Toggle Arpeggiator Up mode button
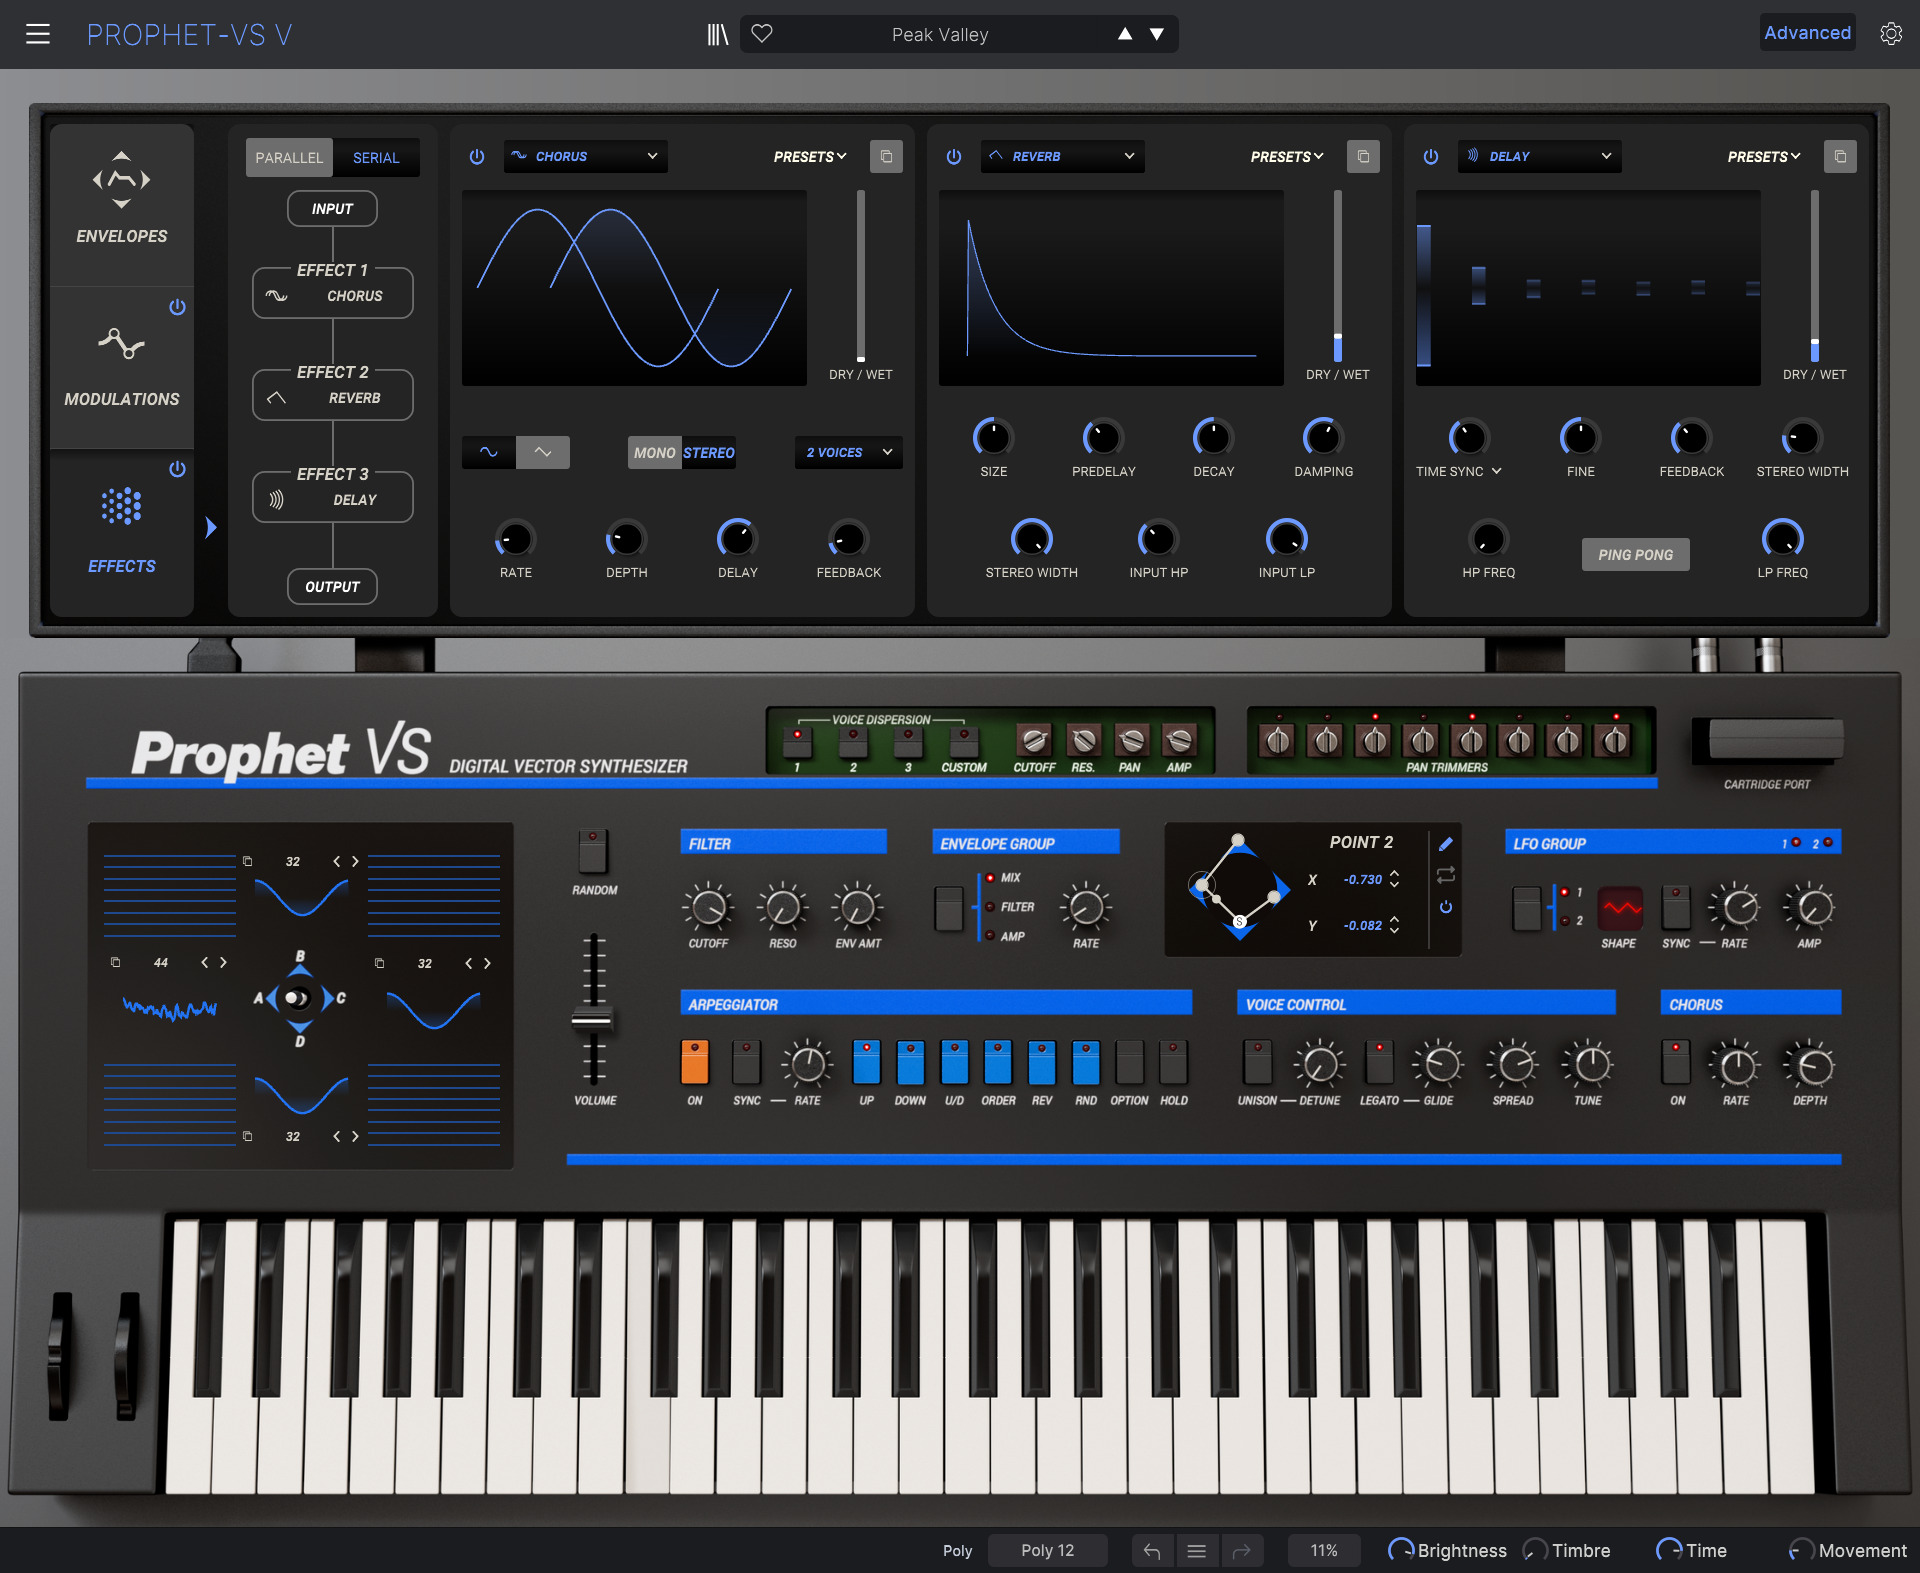 866,1063
